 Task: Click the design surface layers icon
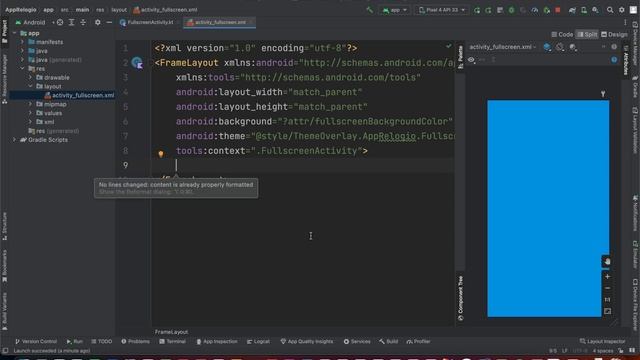[x=547, y=47]
